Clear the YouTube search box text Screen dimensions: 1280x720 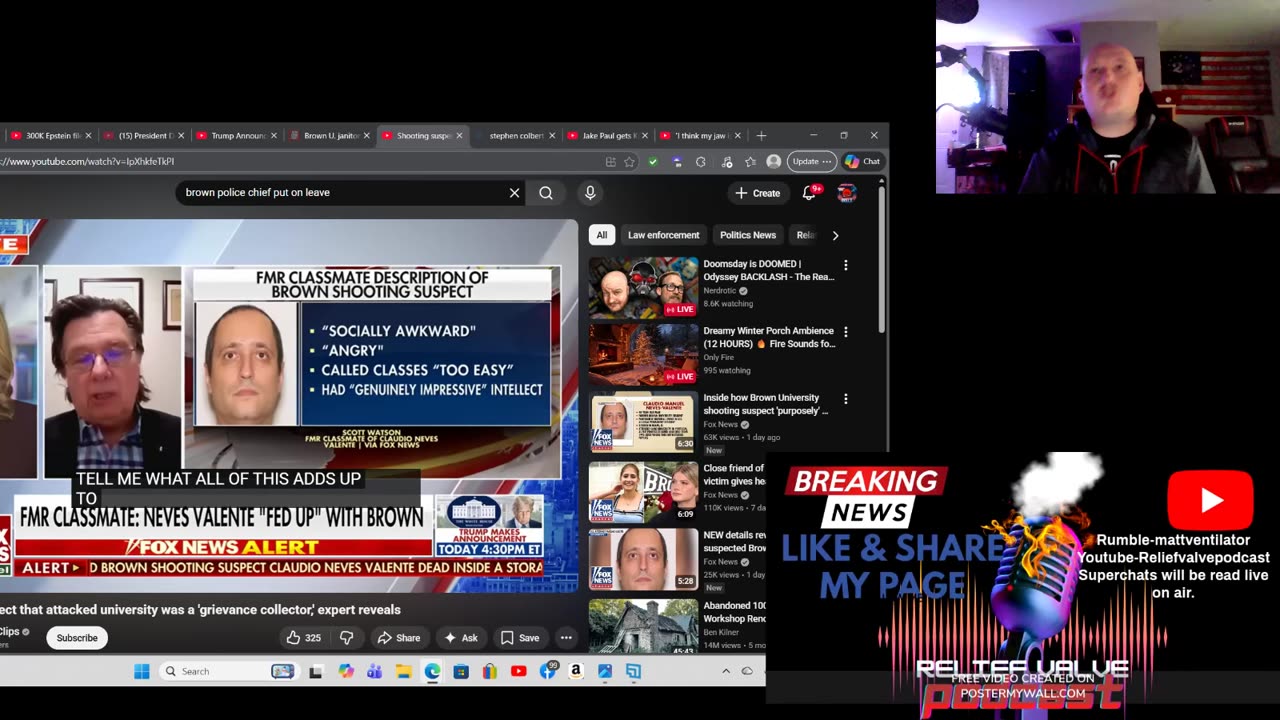(514, 193)
